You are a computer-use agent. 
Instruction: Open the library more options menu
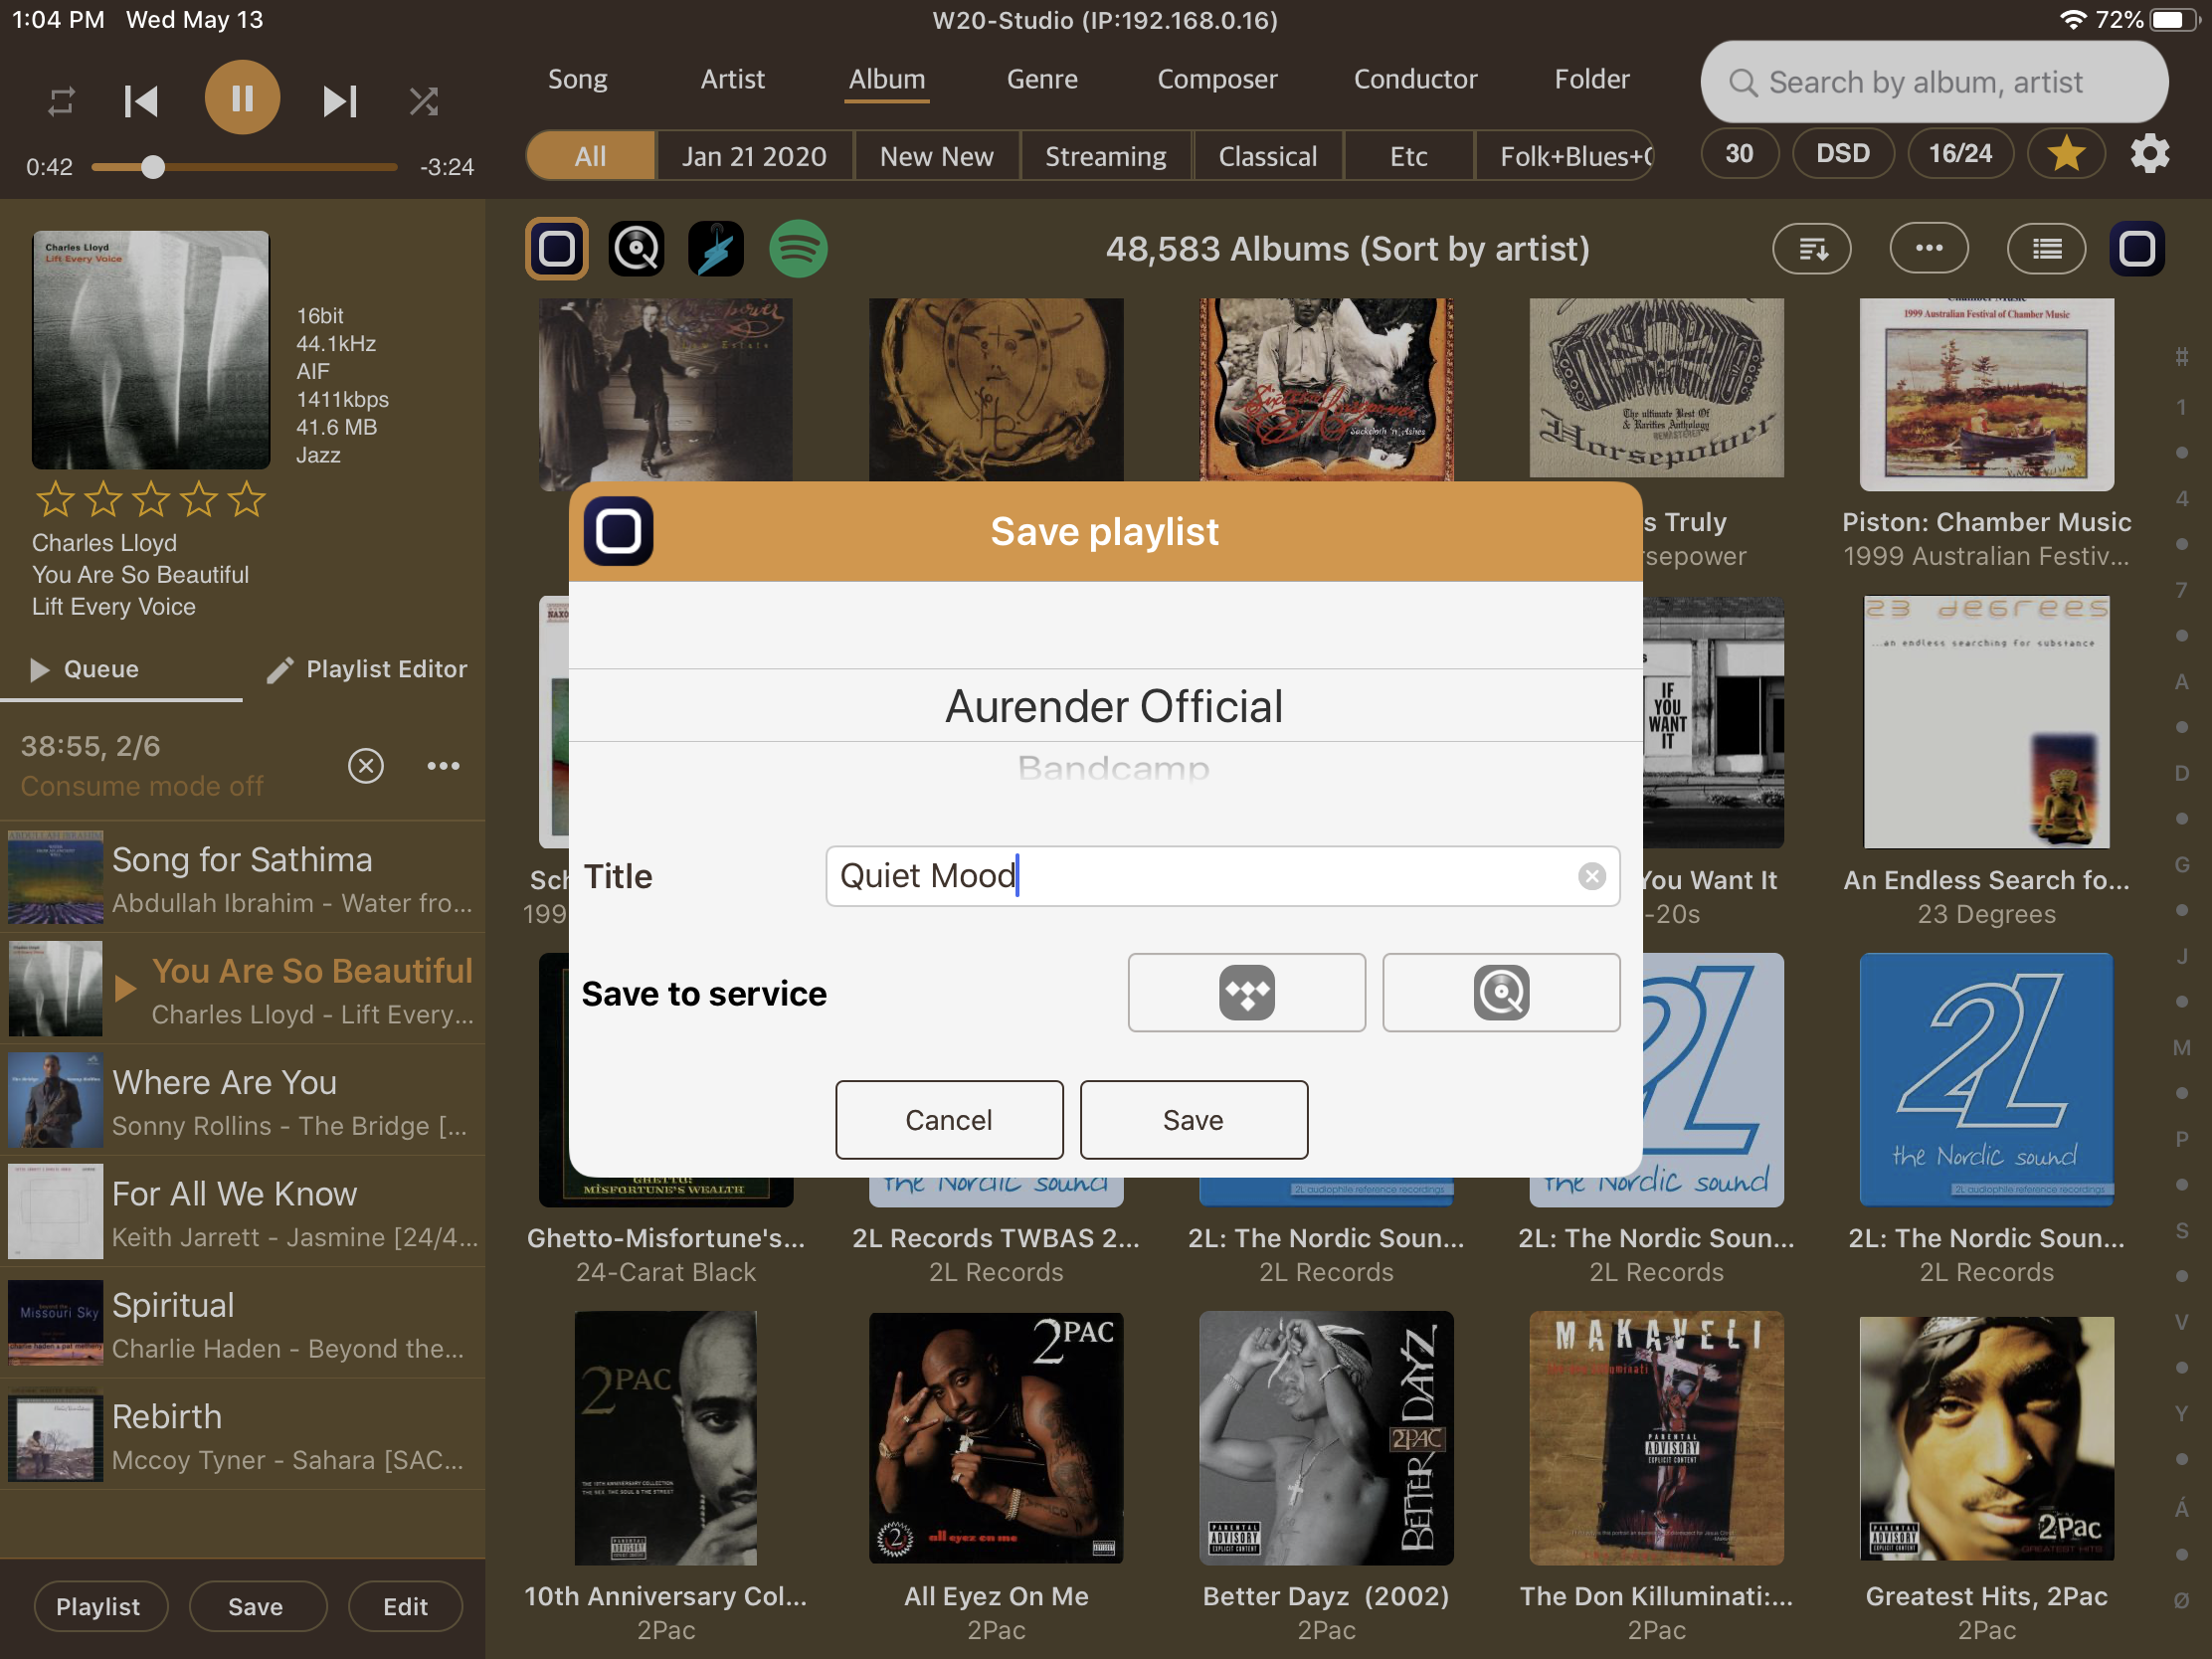click(x=1929, y=248)
